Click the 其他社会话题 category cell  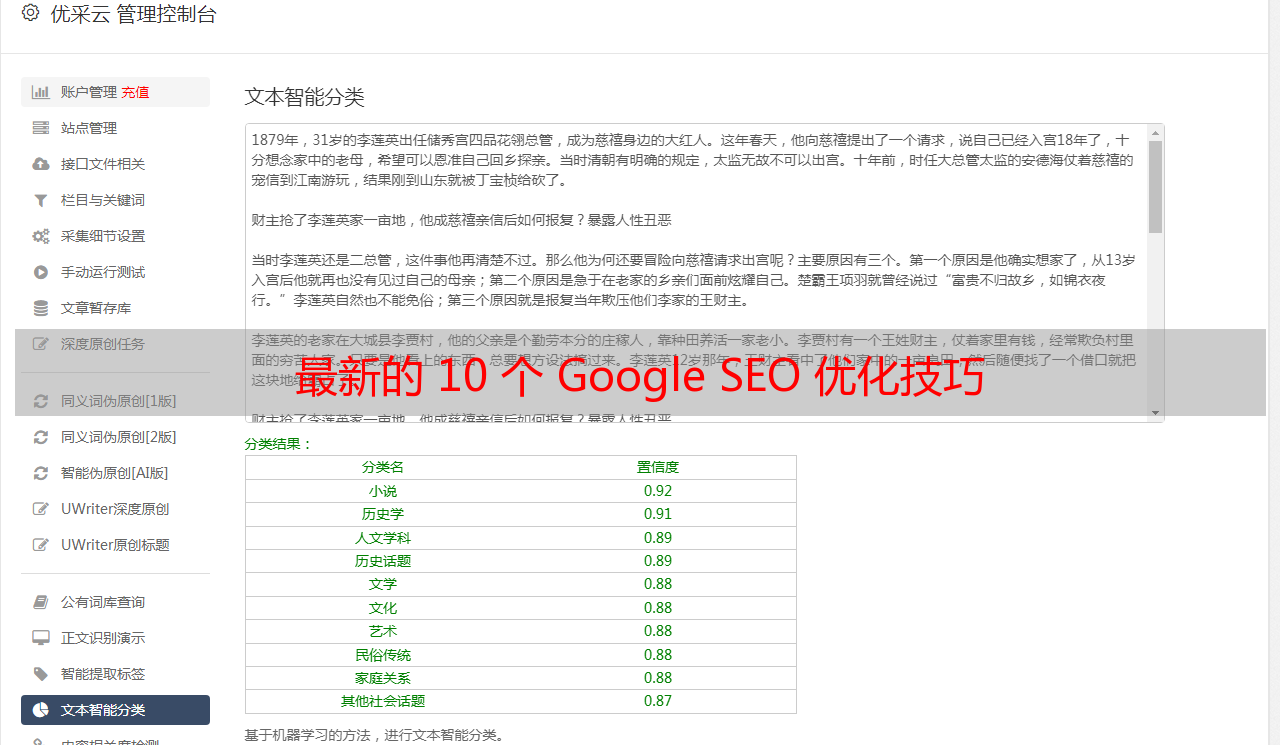(x=383, y=701)
